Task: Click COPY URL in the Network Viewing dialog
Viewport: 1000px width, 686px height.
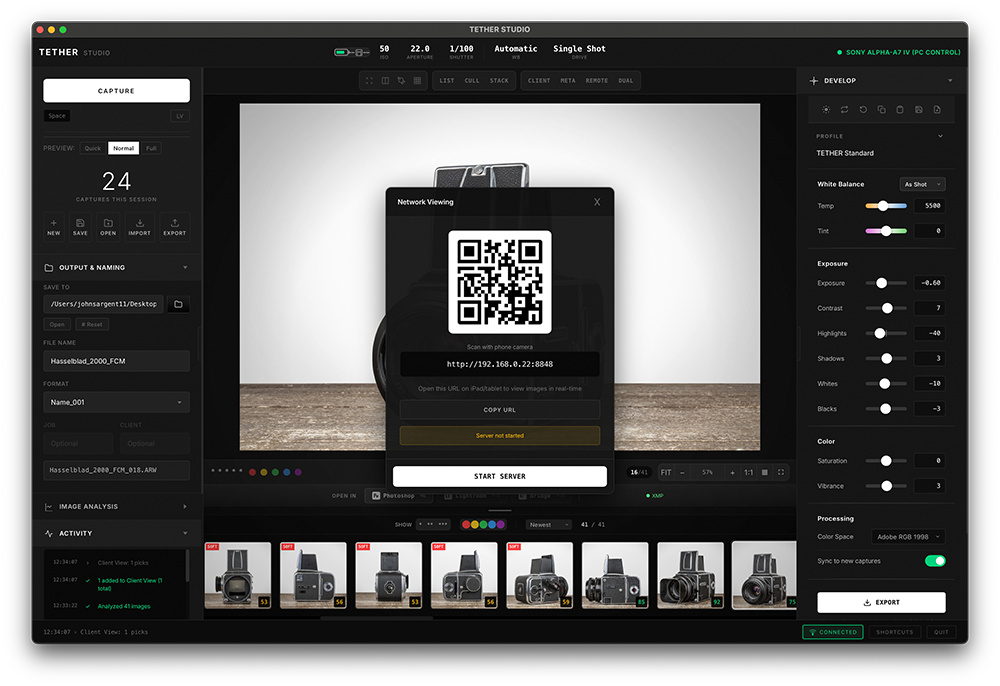Action: (499, 408)
